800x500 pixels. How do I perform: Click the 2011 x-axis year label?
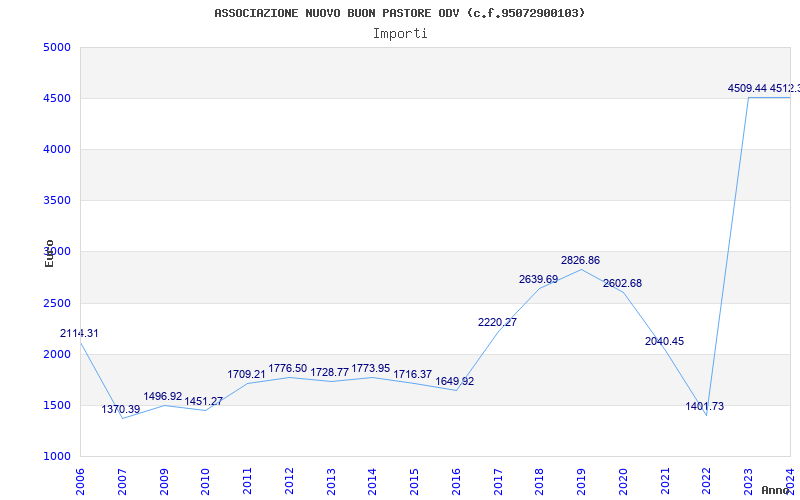click(x=247, y=481)
